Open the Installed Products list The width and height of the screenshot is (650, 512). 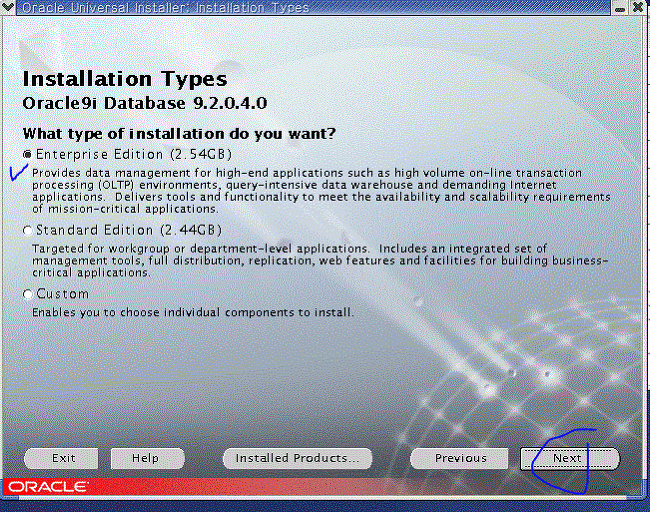(x=297, y=459)
